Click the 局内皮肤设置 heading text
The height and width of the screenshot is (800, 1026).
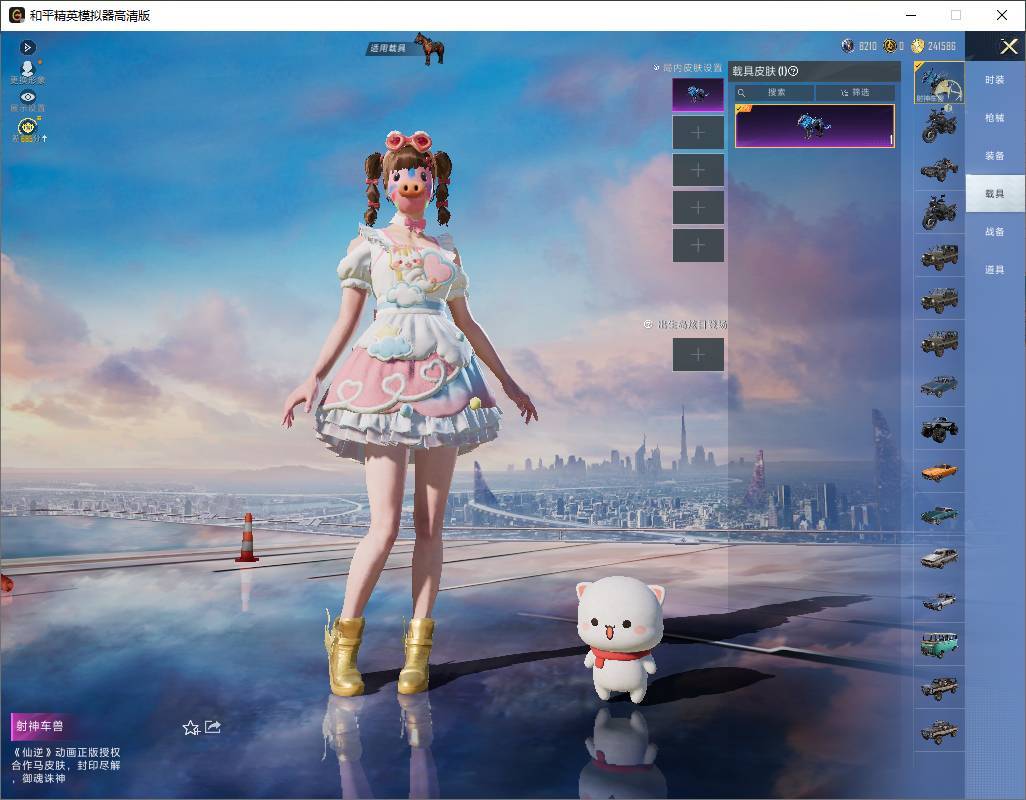click(692, 67)
